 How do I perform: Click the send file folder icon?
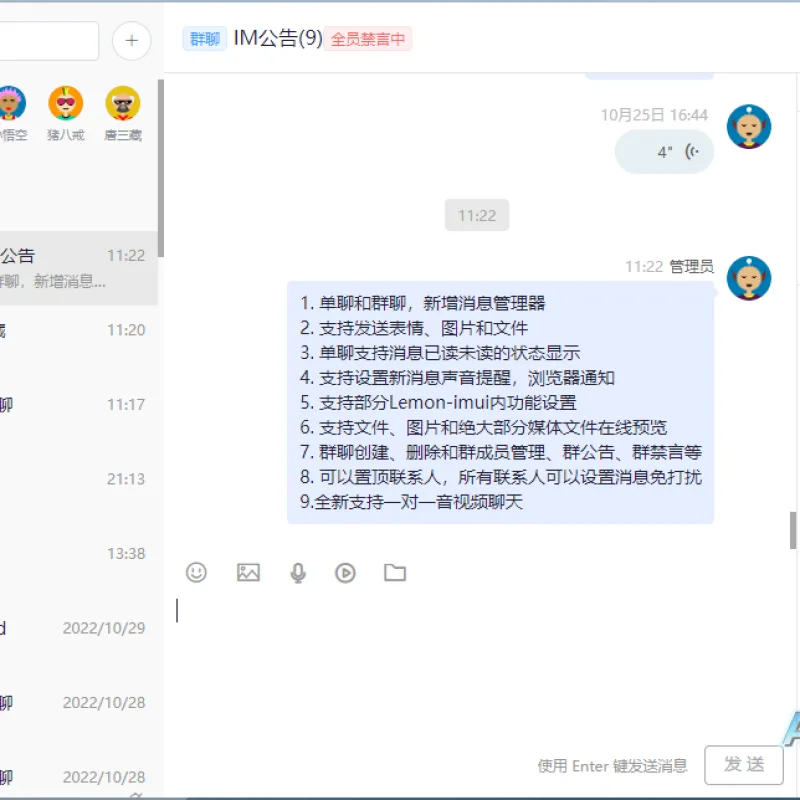[395, 572]
